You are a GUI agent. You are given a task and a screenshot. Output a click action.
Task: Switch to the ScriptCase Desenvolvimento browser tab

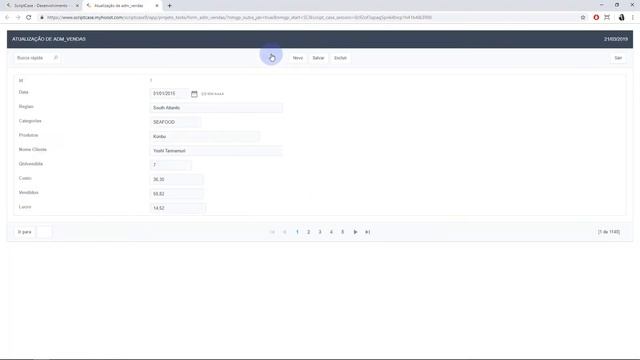(41, 6)
